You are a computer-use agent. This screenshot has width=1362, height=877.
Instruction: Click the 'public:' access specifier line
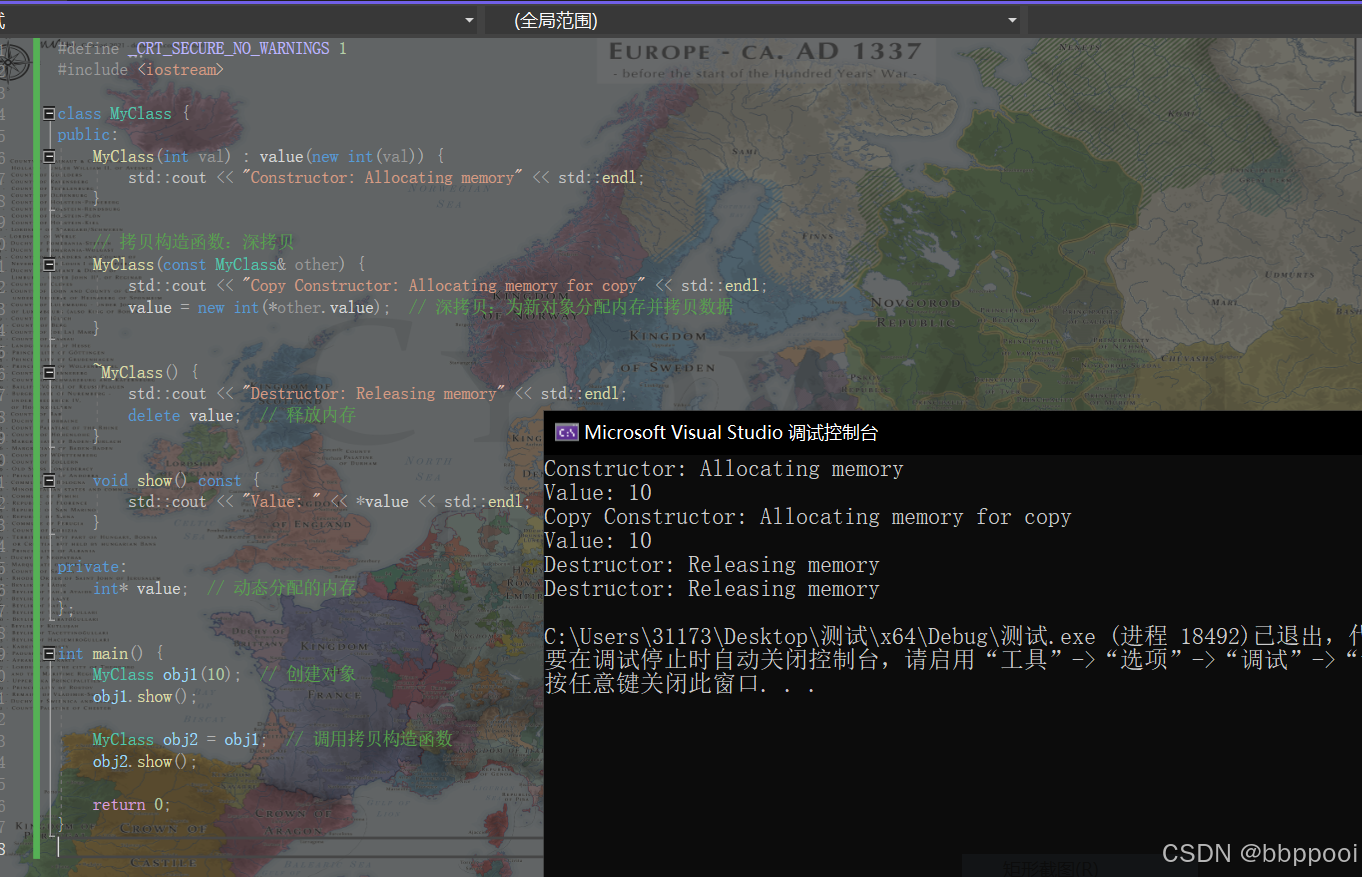click(x=88, y=135)
